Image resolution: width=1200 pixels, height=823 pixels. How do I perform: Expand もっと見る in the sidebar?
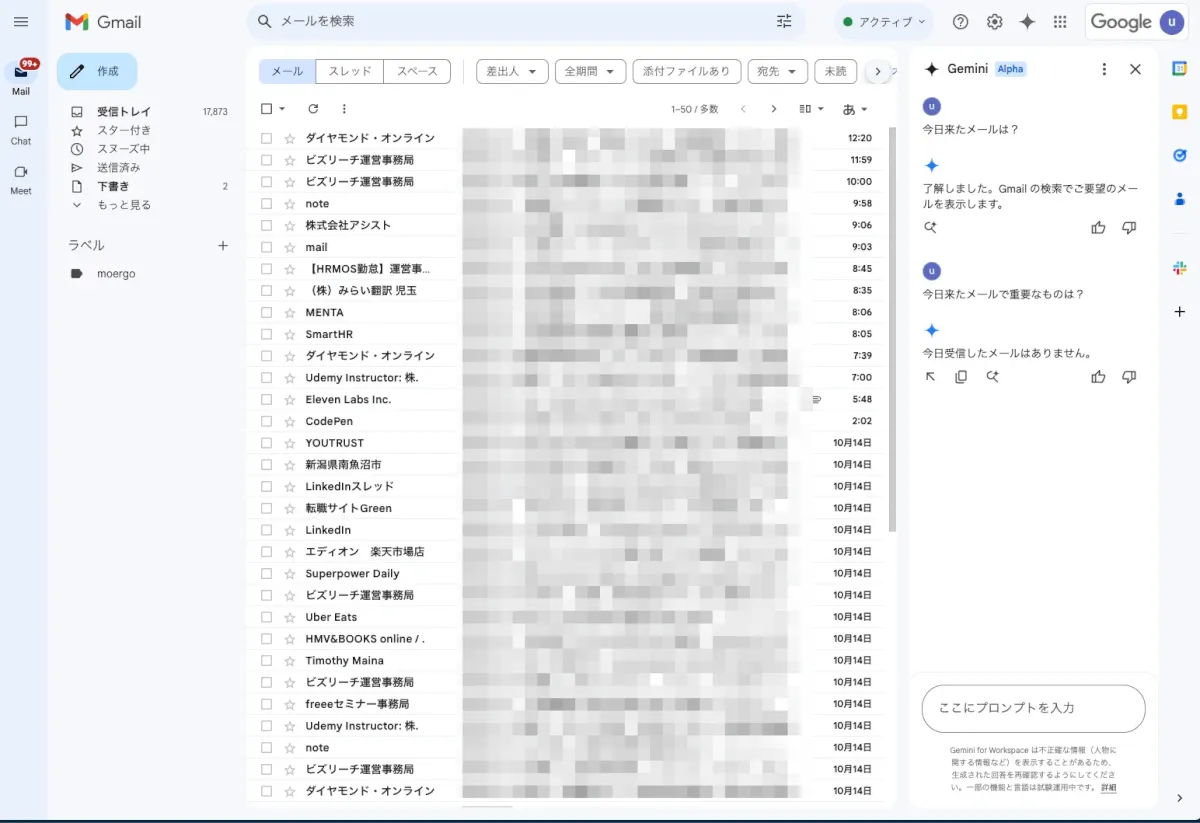coord(123,205)
